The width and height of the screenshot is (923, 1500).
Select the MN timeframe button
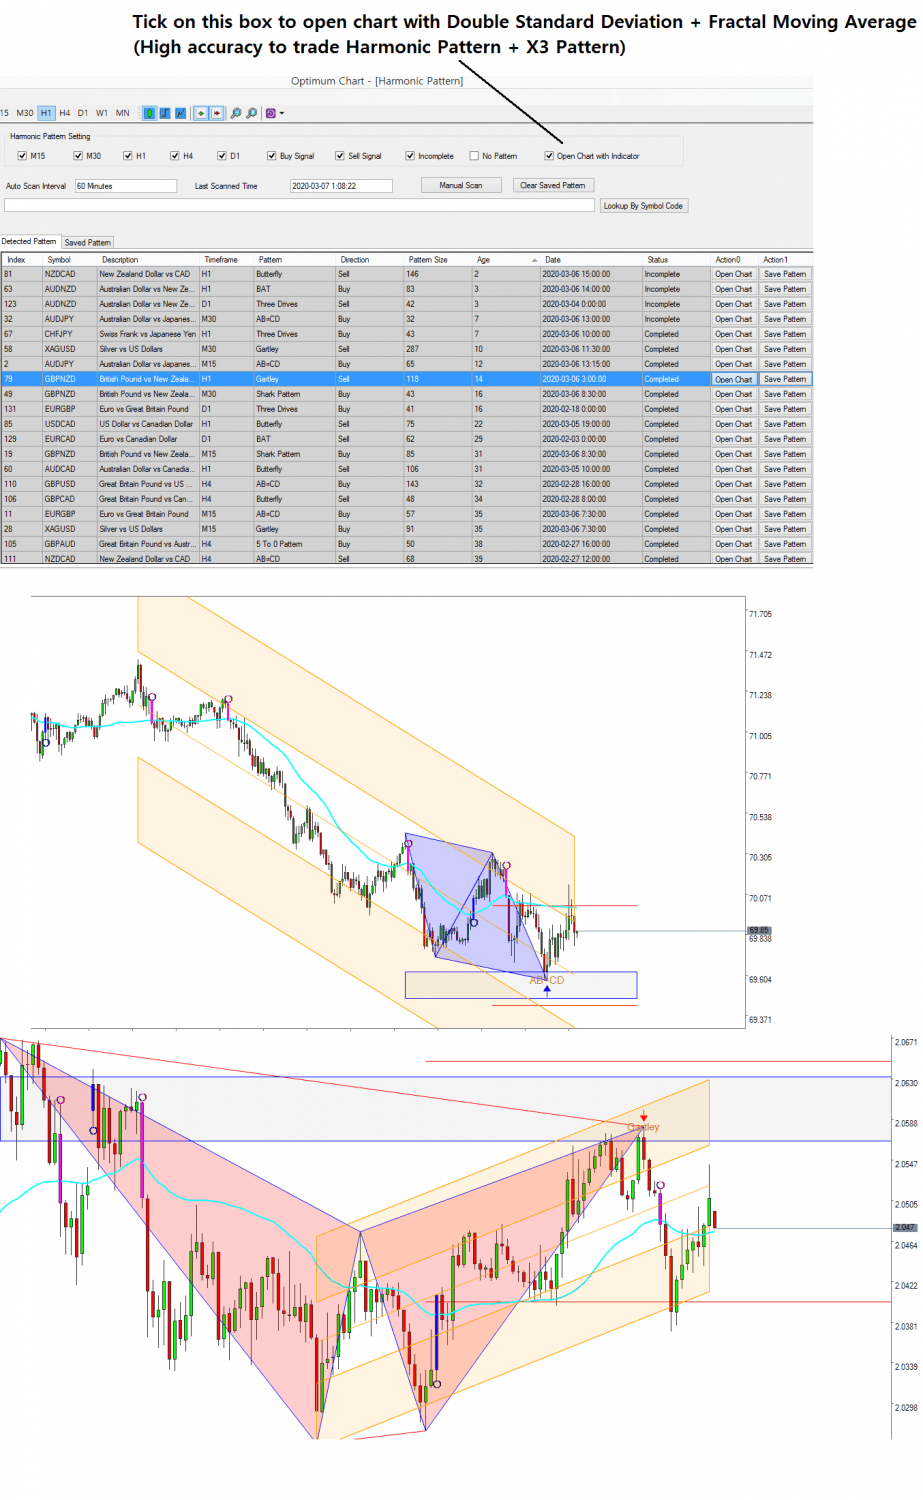click(125, 113)
